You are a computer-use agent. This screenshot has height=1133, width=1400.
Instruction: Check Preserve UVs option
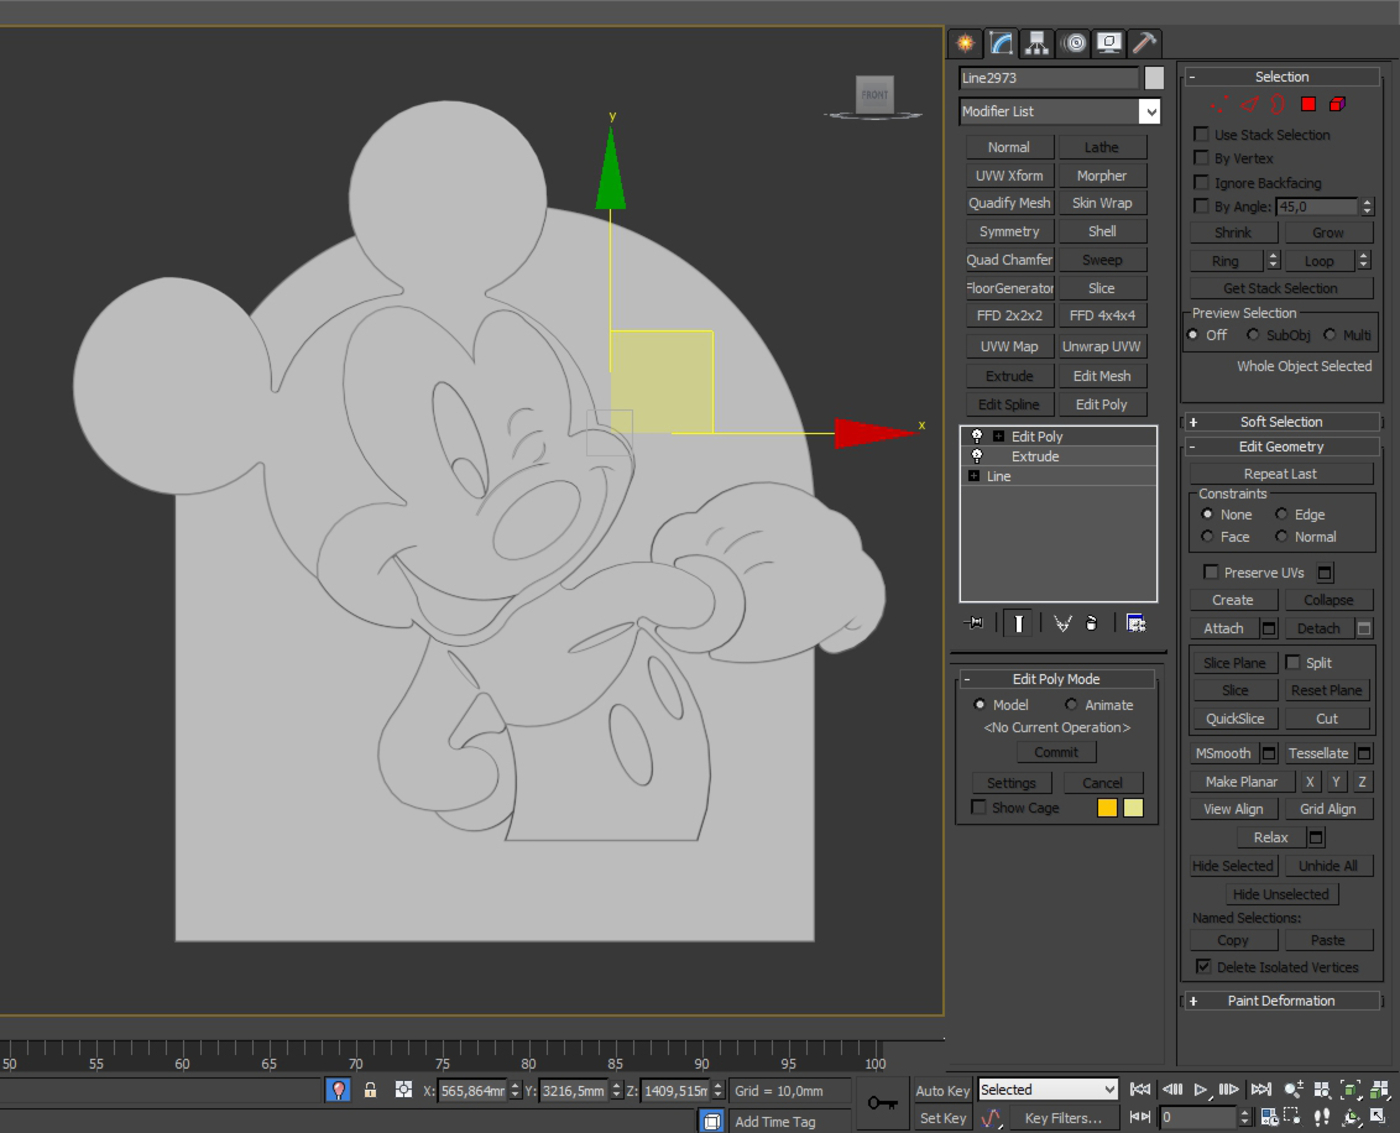(x=1211, y=572)
